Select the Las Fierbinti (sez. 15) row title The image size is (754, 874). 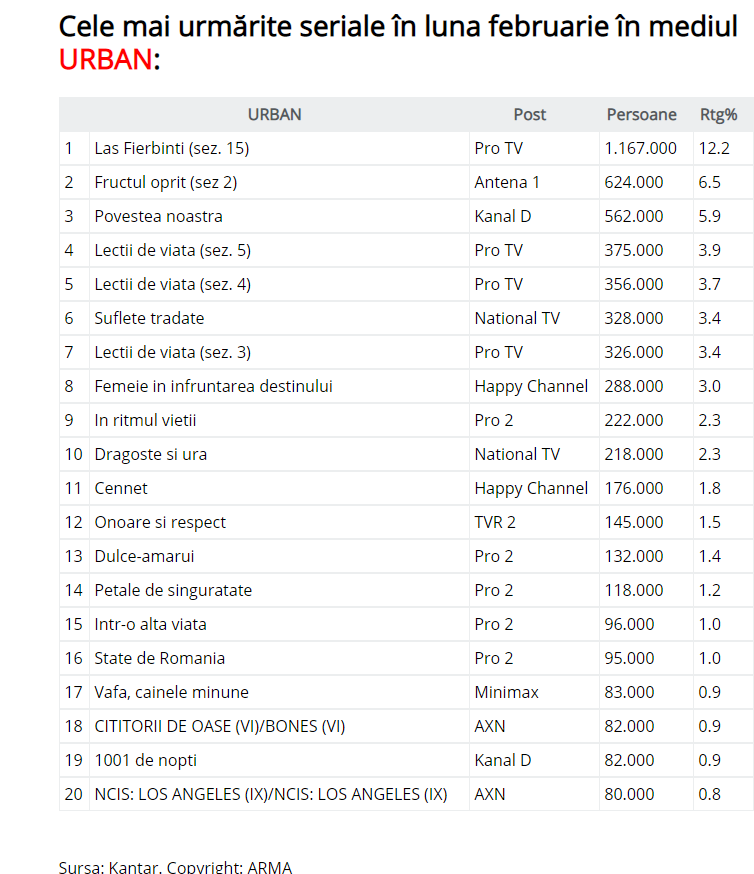pos(171,148)
